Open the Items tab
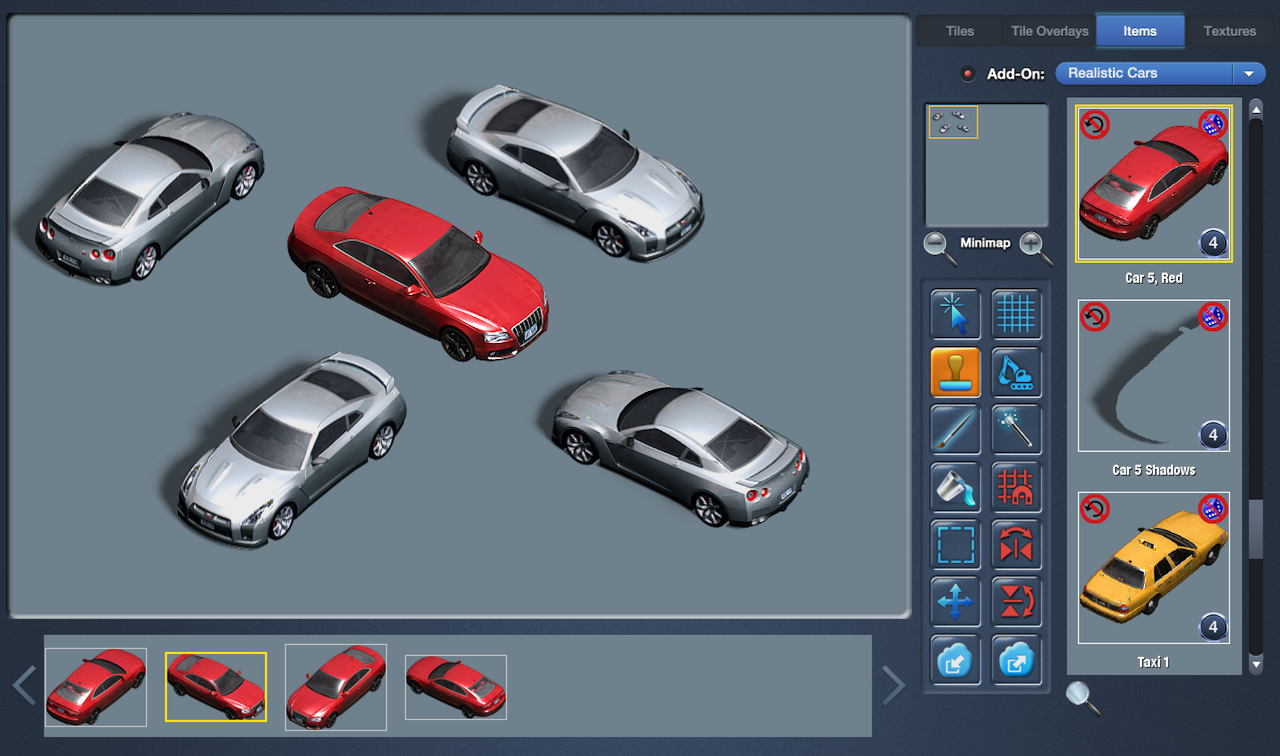Viewport: 1280px width, 756px height. coord(1140,31)
